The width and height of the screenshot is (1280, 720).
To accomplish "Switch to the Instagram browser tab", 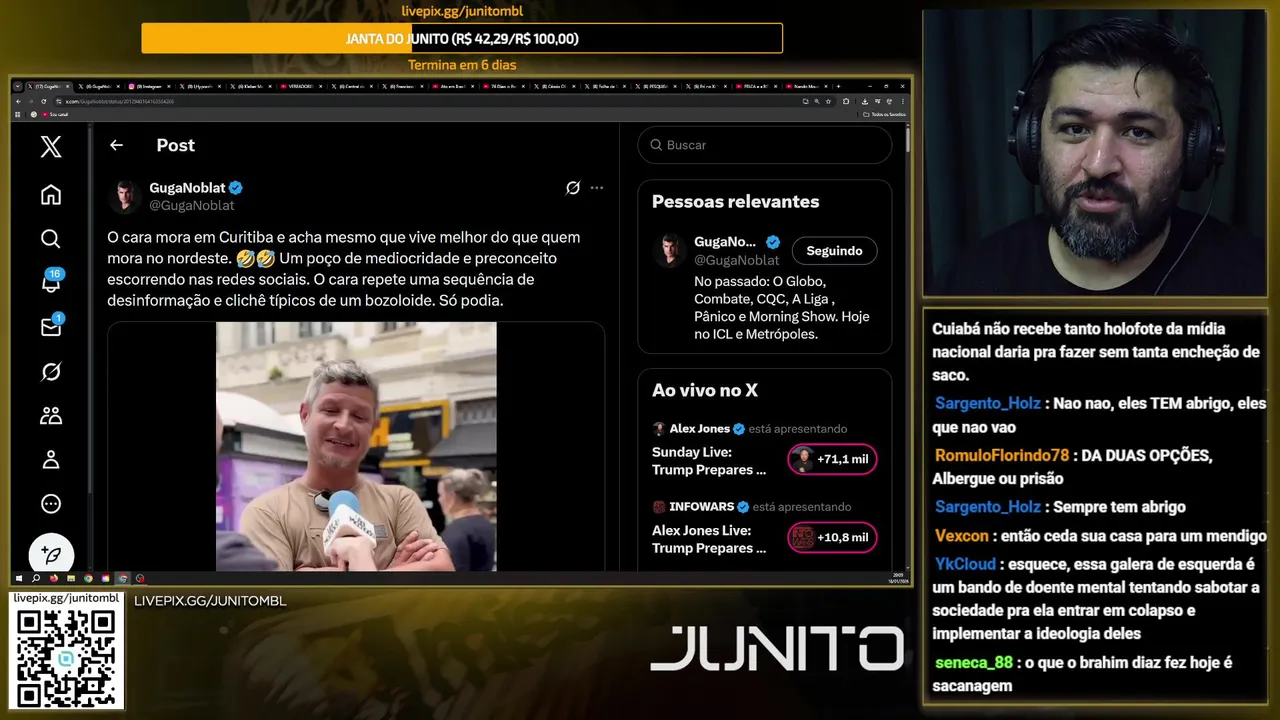I will coord(150,87).
